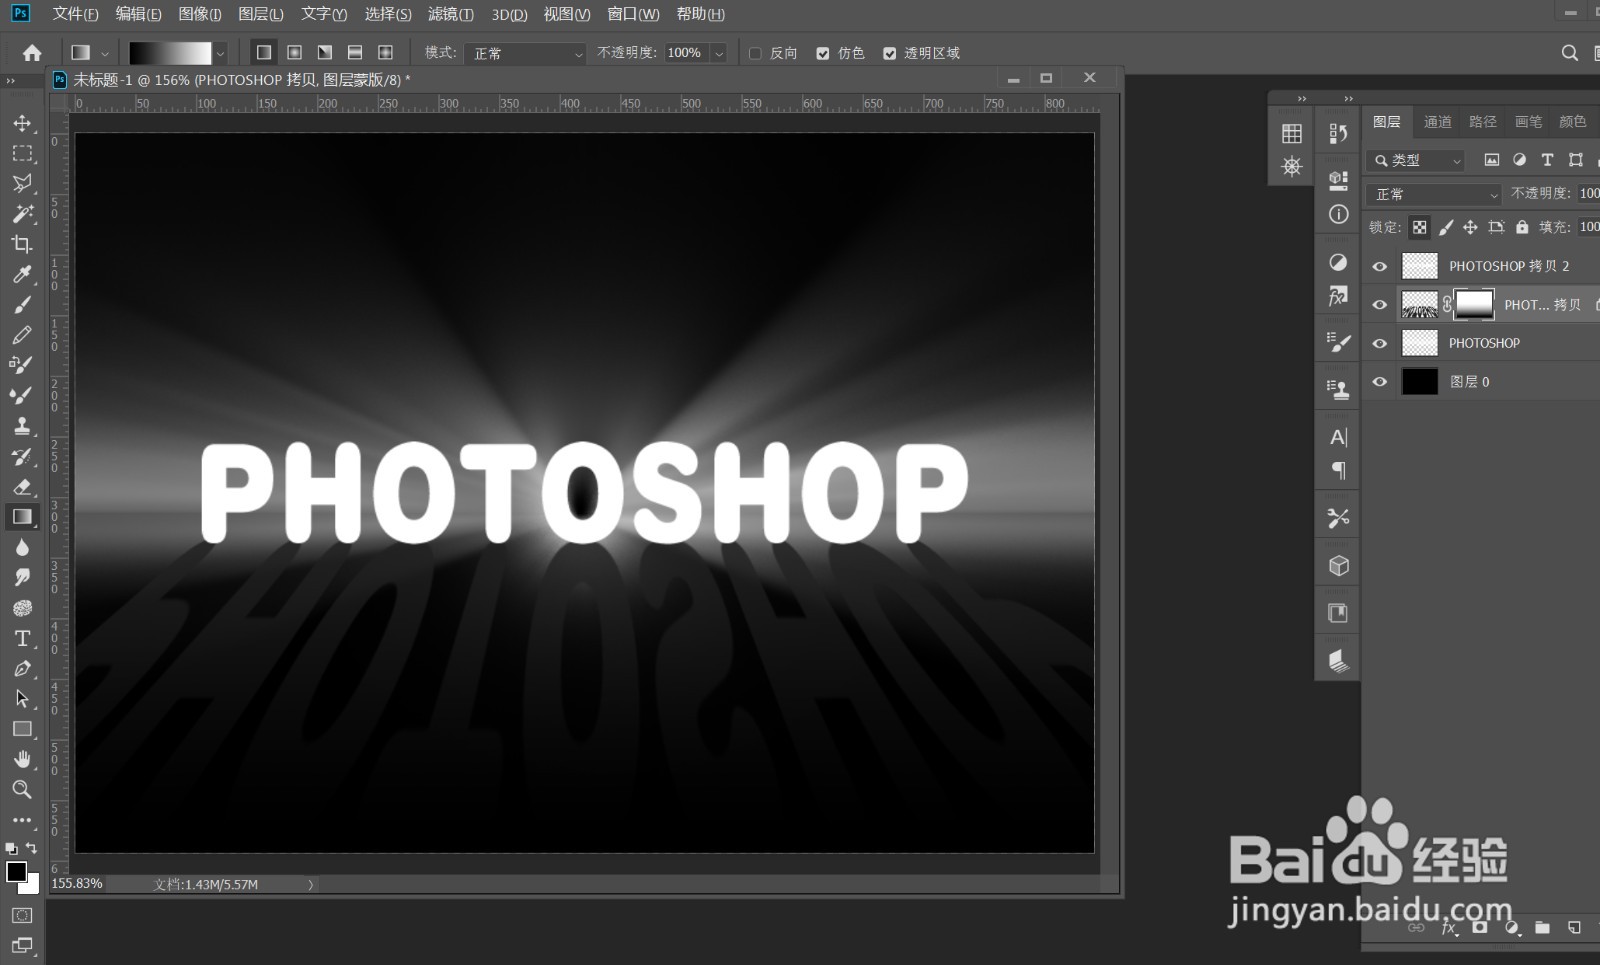
Task: Toggle the 透明区域 checkbox
Action: click(890, 53)
